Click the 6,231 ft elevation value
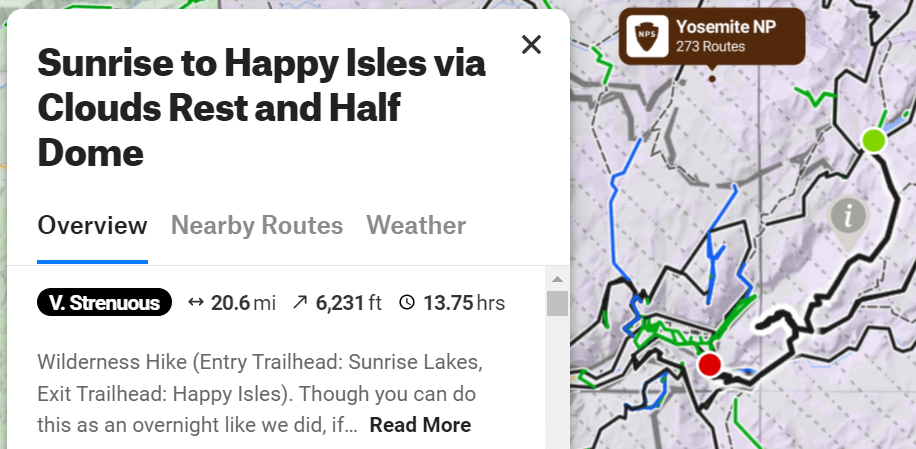916x449 pixels. [x=349, y=302]
